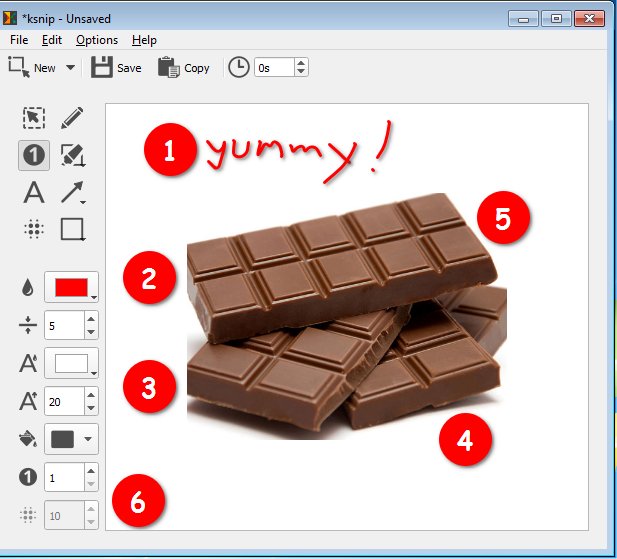Click the number start field showing 1
The width and height of the screenshot is (617, 559).
[64, 477]
